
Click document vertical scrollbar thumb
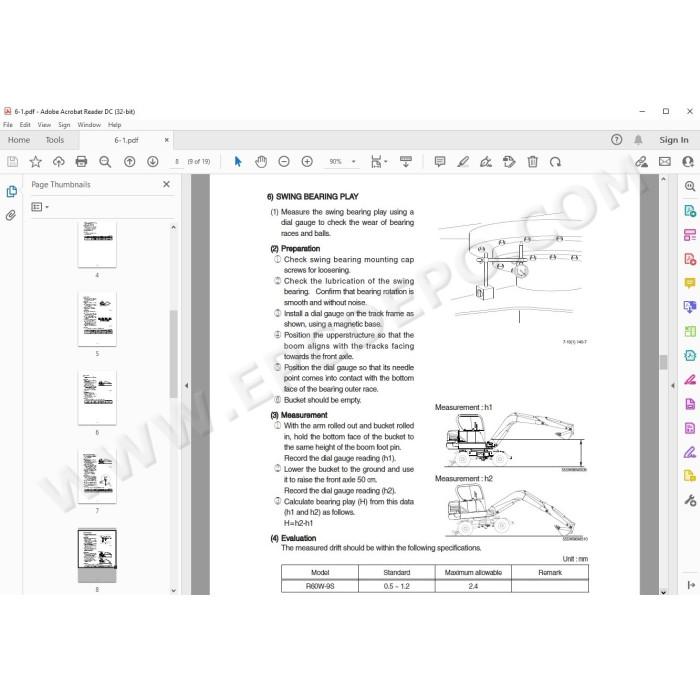[x=663, y=362]
